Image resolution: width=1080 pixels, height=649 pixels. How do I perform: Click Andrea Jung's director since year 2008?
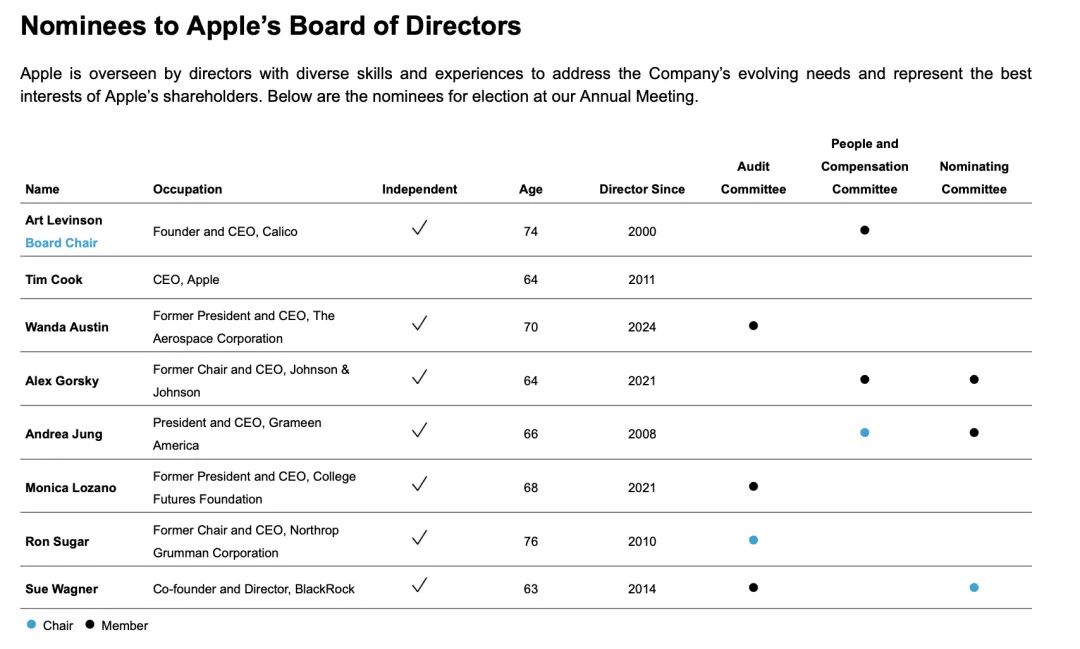click(x=642, y=434)
